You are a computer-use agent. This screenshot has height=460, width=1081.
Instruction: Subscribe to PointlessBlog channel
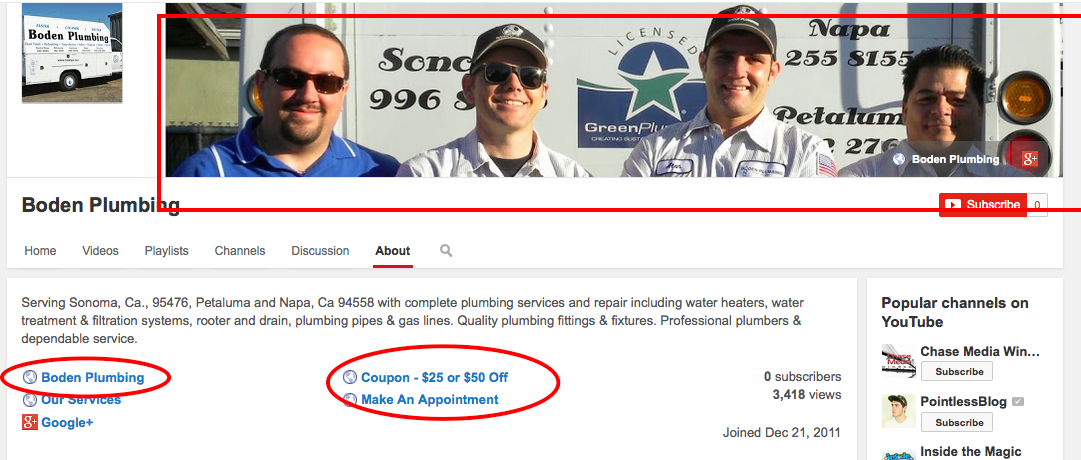(x=957, y=422)
